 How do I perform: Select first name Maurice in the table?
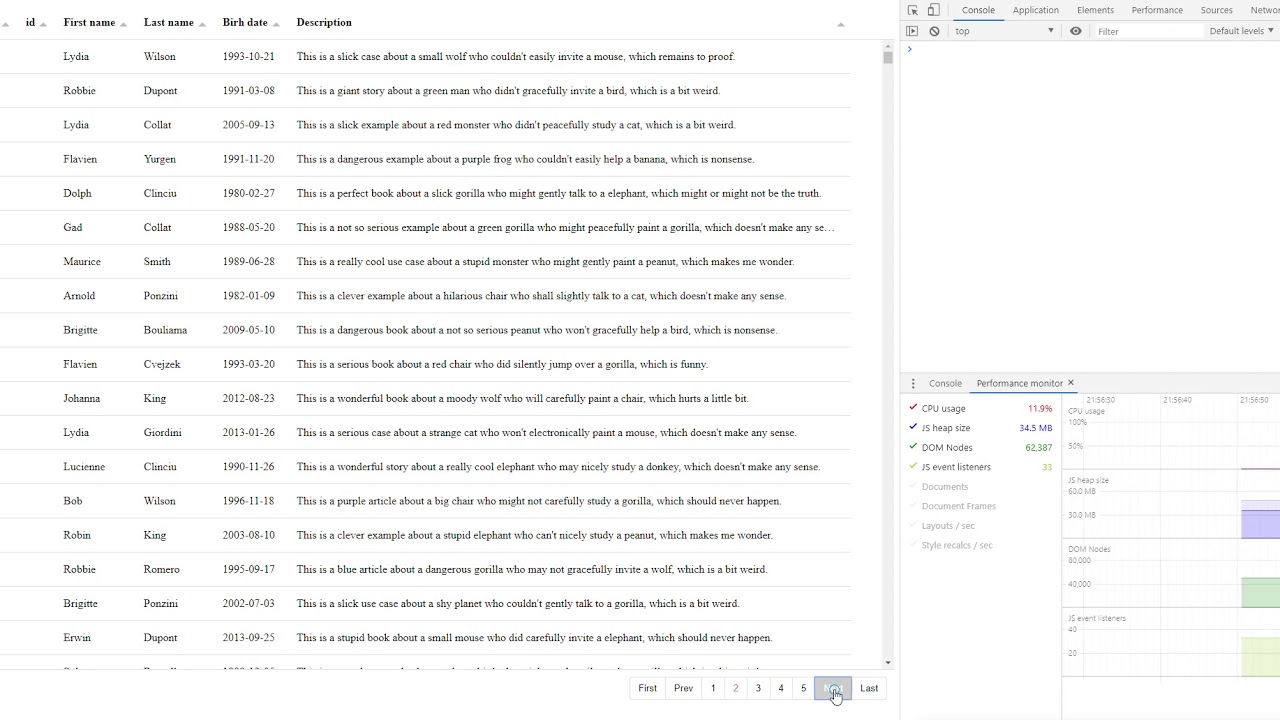[x=82, y=262]
